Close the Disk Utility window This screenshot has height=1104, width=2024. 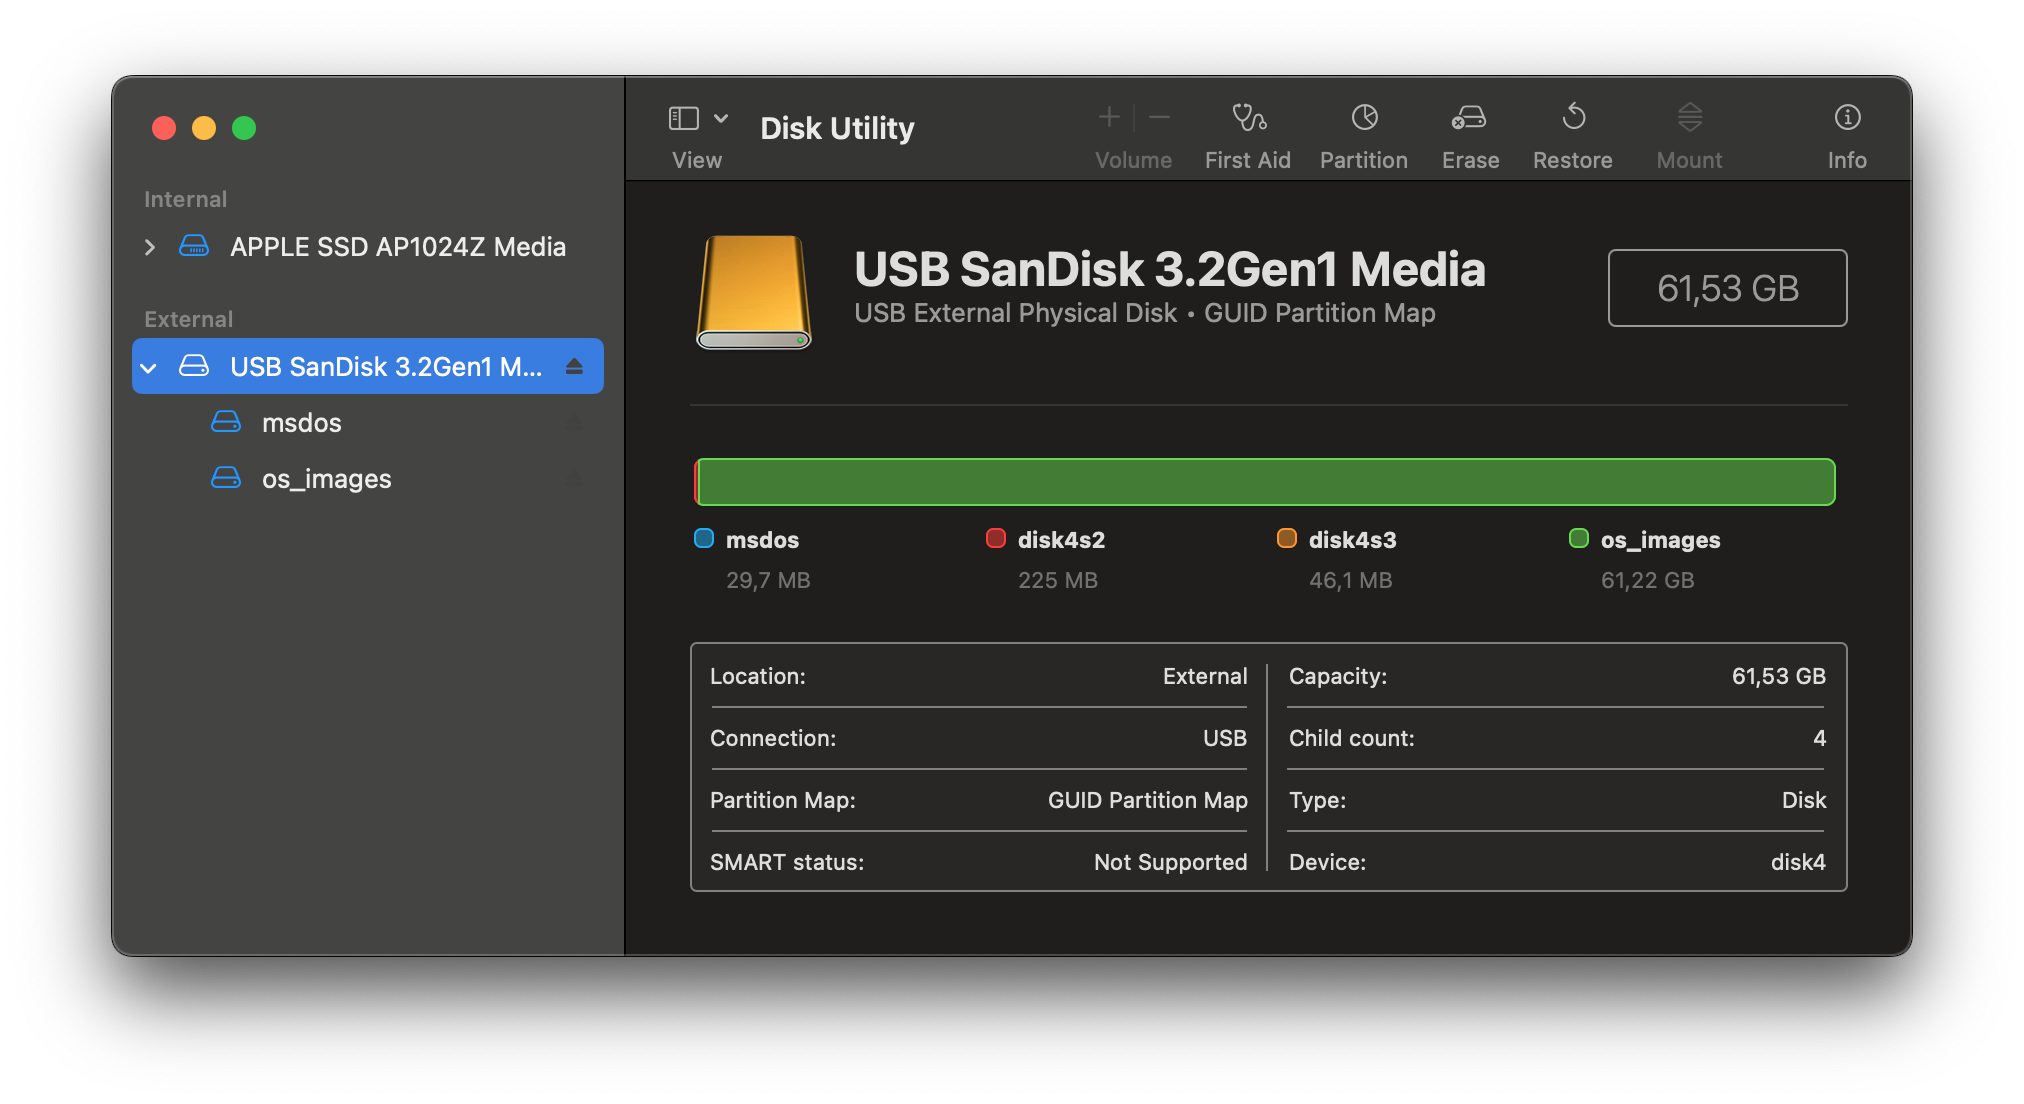[x=164, y=128]
